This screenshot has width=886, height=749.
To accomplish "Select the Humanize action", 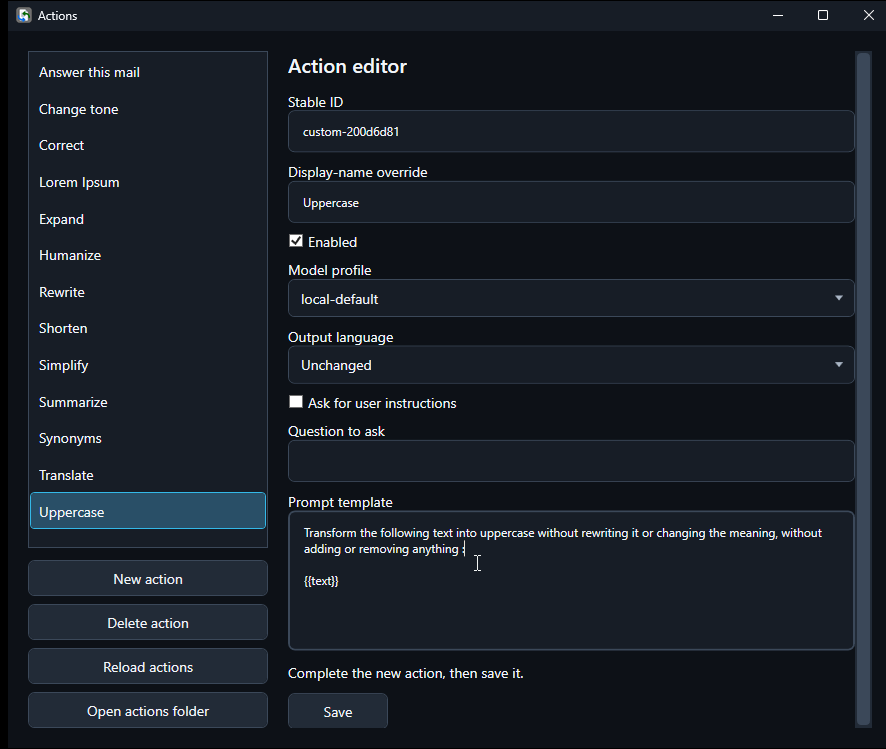I will click(147, 255).
